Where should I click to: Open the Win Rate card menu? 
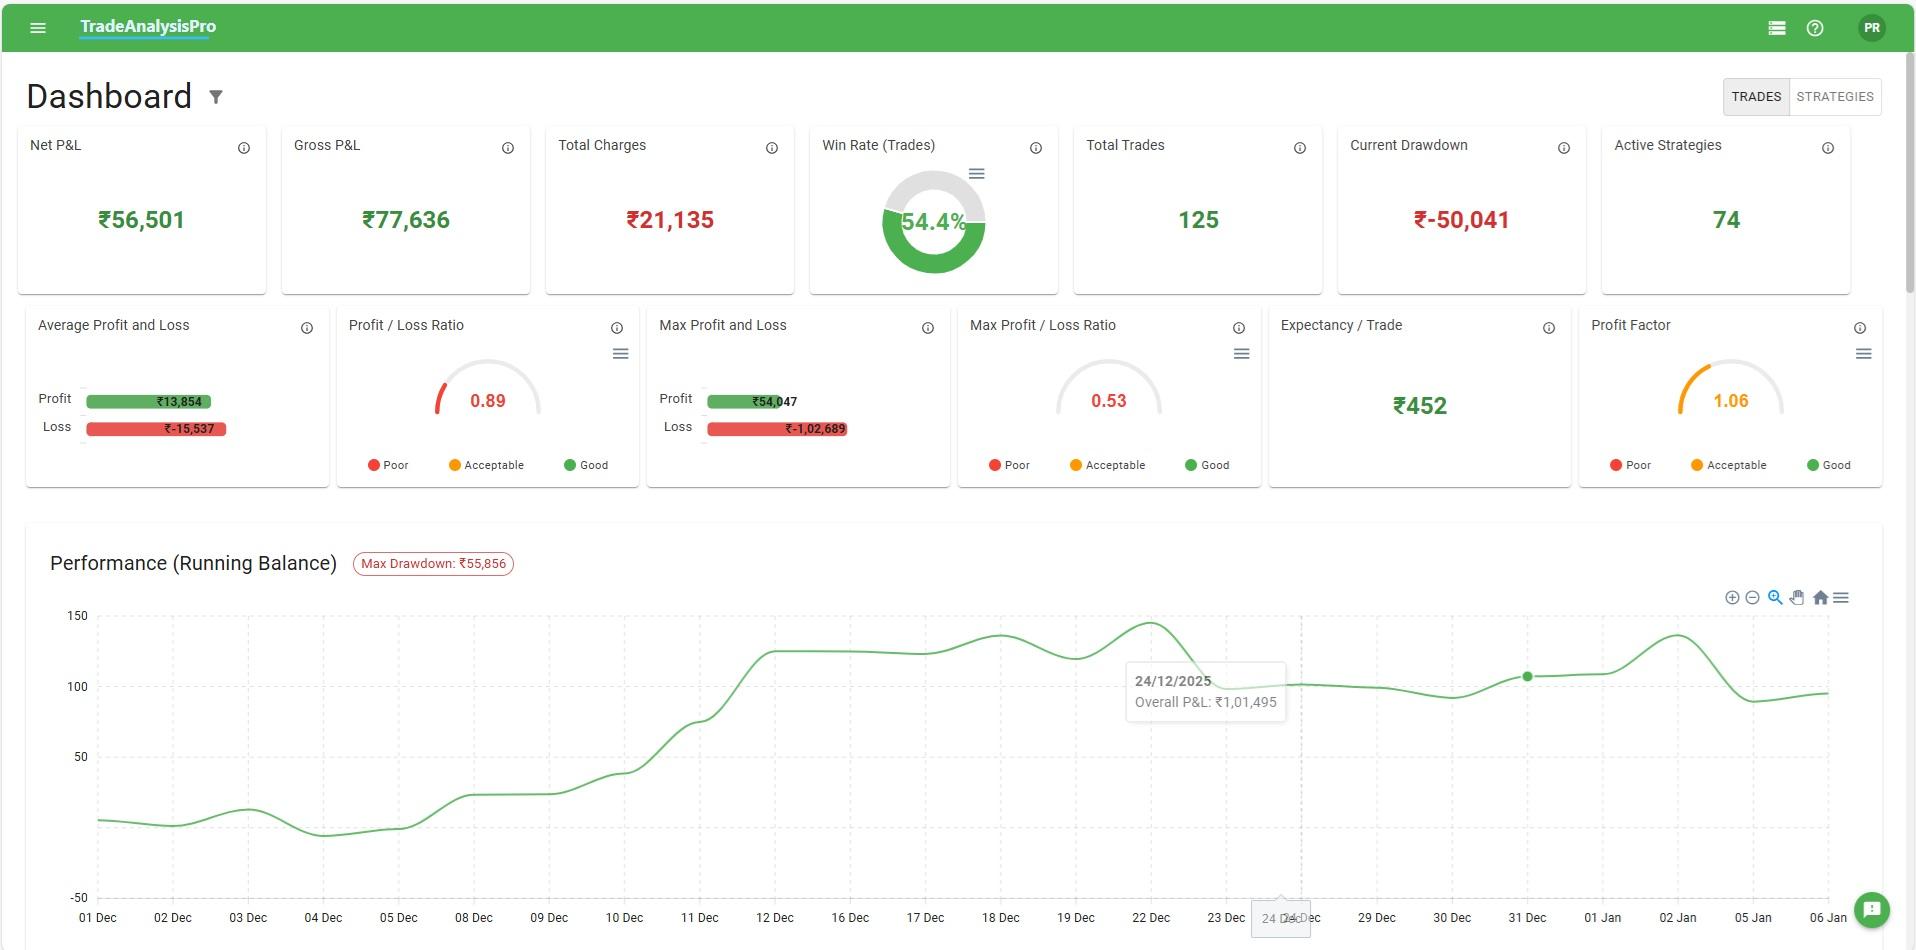(977, 173)
